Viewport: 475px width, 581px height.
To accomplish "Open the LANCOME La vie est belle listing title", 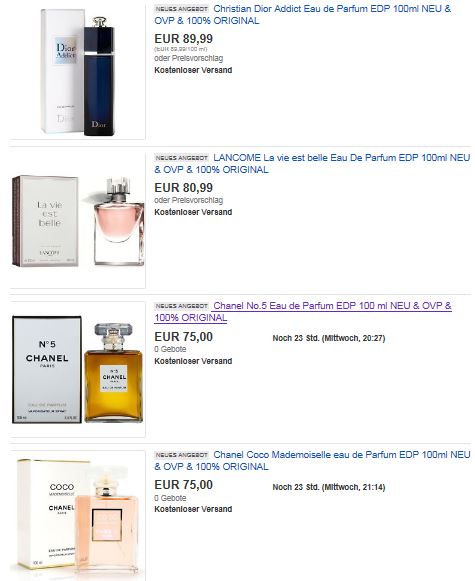I will click(x=312, y=164).
